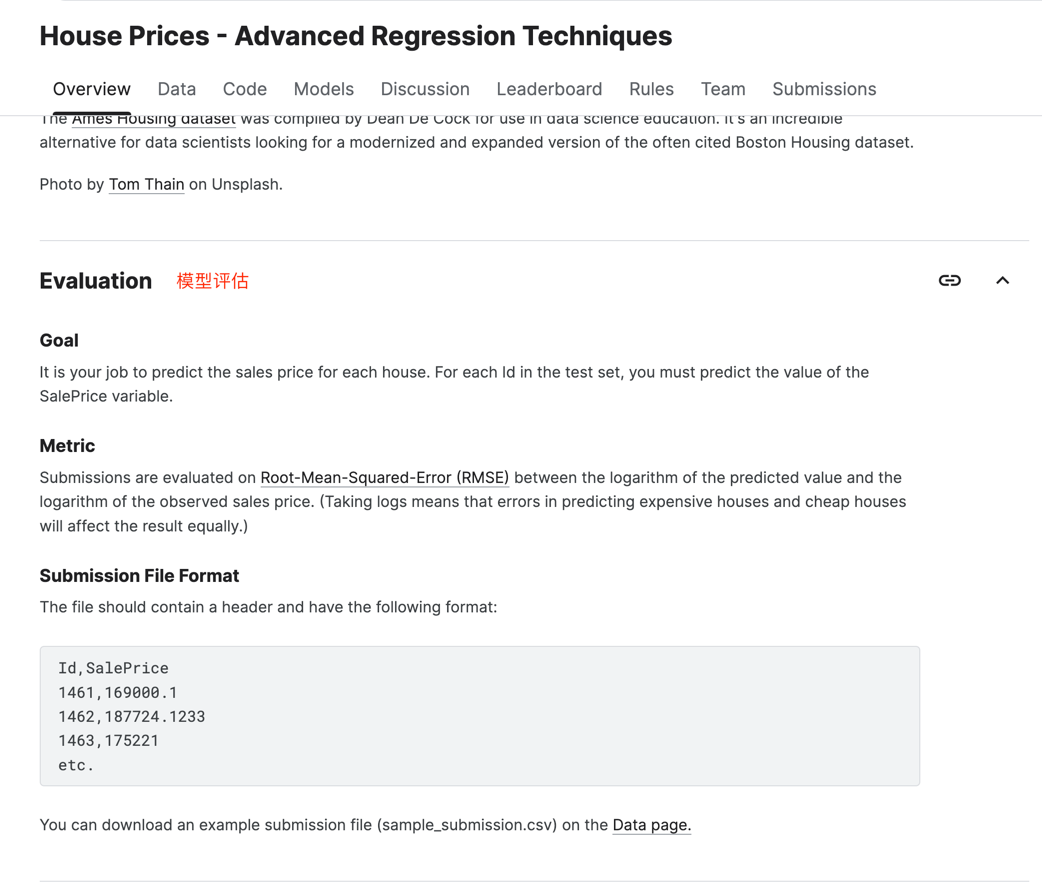Switch to the Data tab
This screenshot has height=883, width=1042.
click(177, 89)
